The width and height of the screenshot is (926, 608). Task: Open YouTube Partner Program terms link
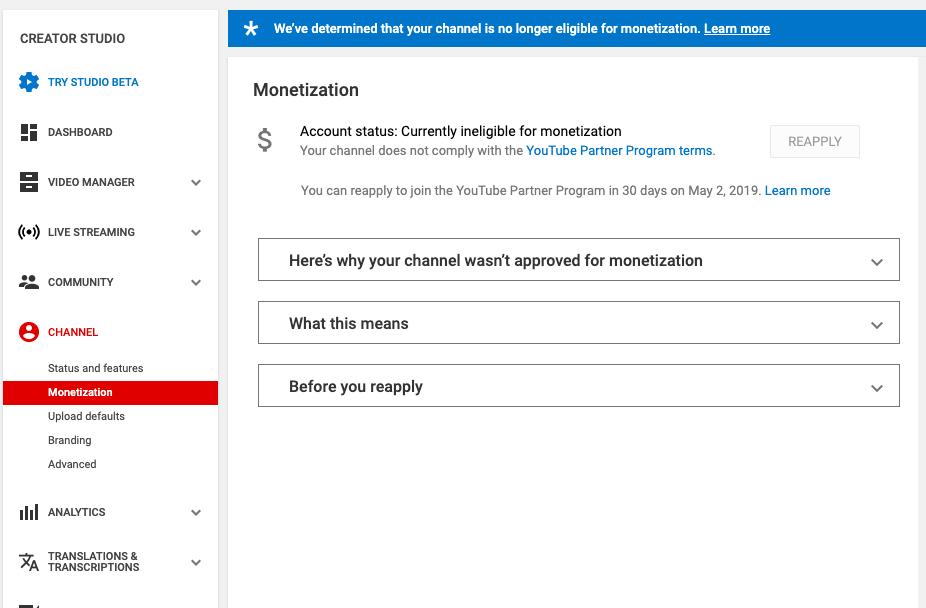pos(620,151)
